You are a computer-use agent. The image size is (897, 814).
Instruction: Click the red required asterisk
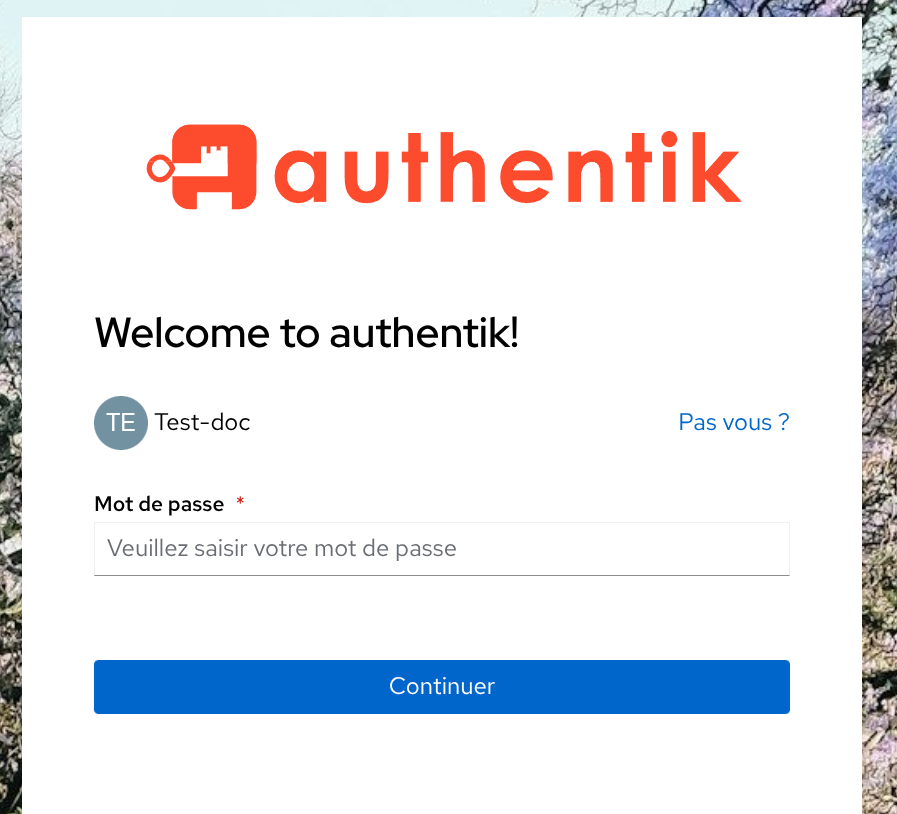coord(240,503)
